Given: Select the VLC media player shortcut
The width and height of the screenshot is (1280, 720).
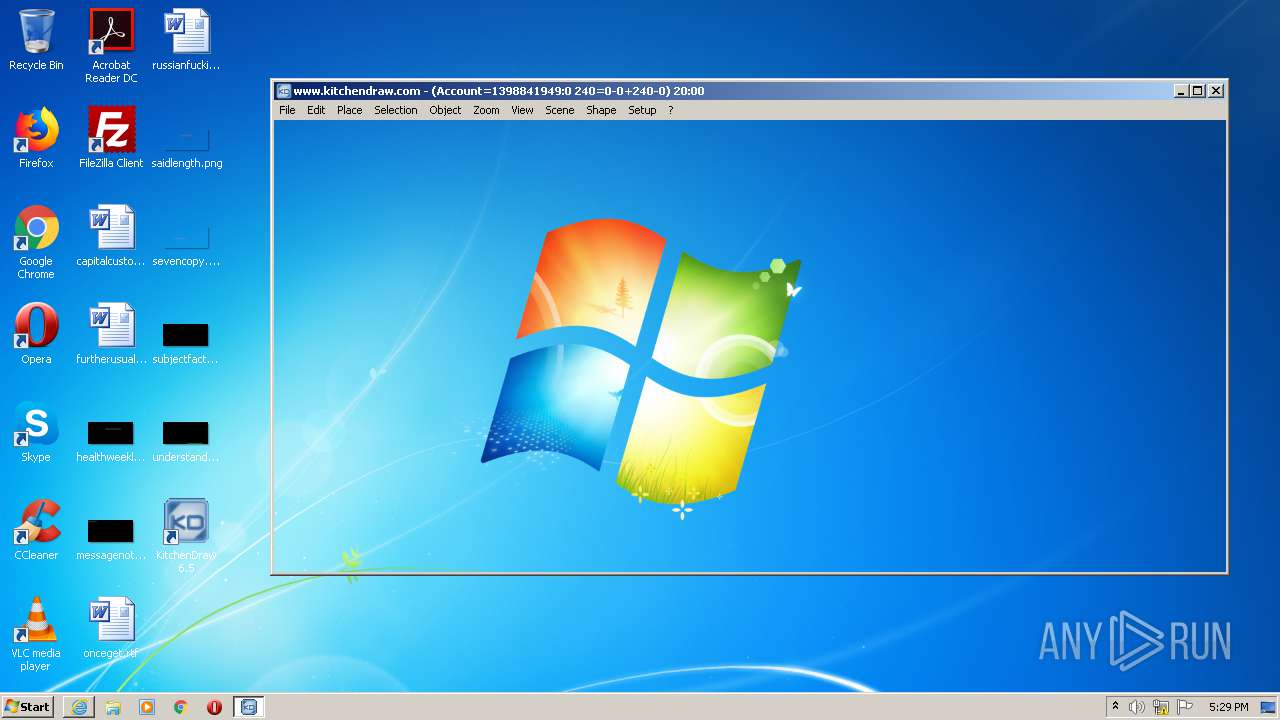Looking at the screenshot, I should click(x=36, y=634).
